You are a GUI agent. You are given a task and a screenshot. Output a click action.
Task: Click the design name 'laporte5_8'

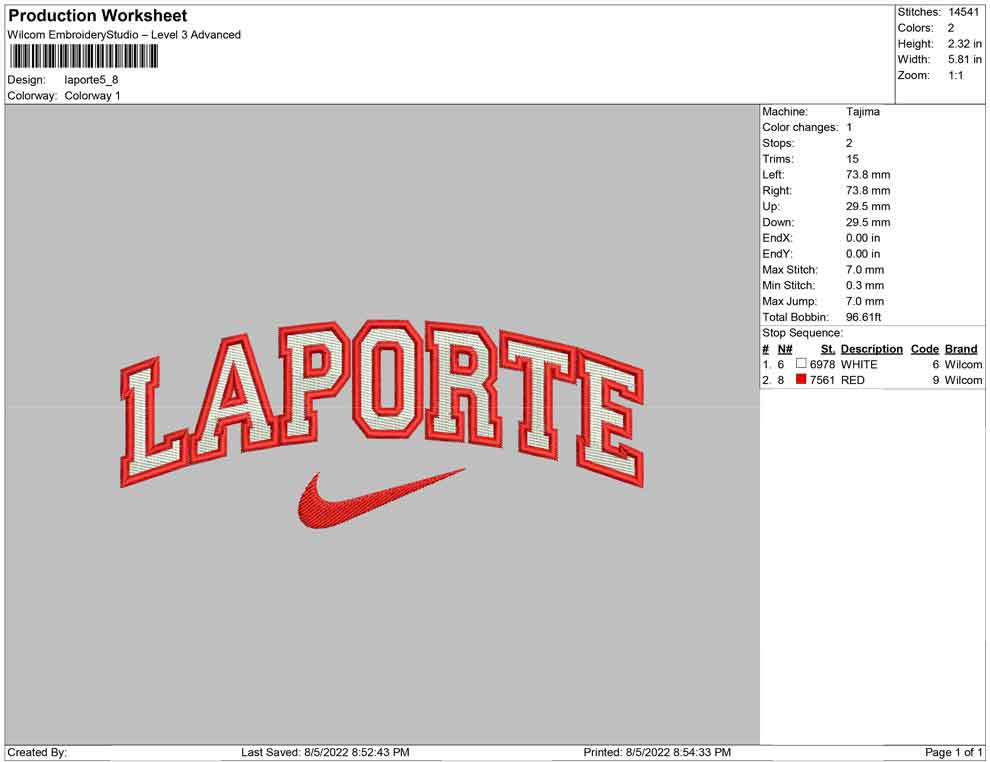click(x=92, y=80)
